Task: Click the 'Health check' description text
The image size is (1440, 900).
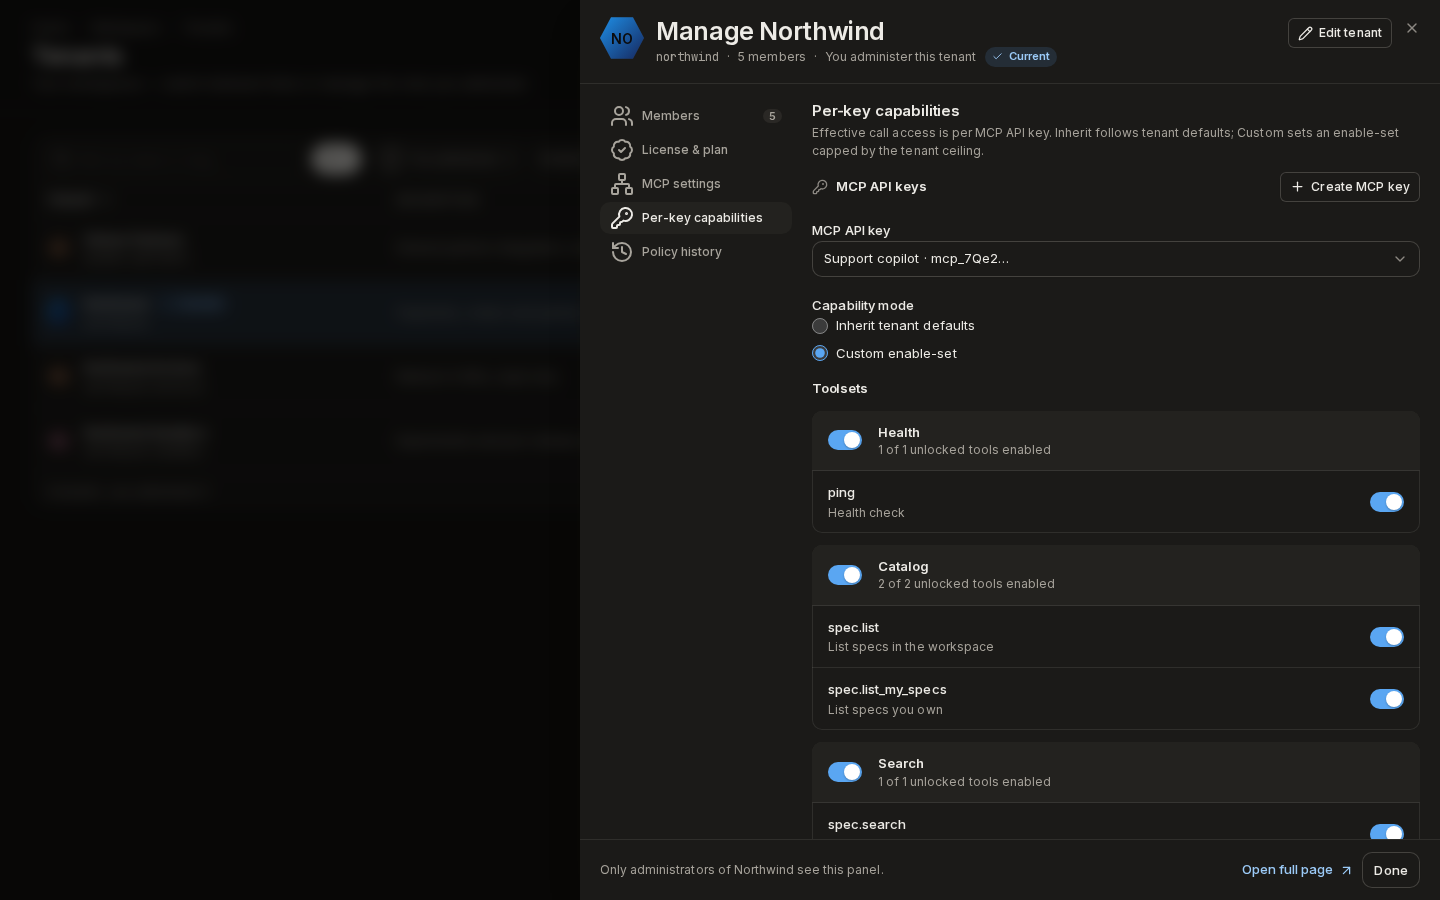Action: click(866, 513)
